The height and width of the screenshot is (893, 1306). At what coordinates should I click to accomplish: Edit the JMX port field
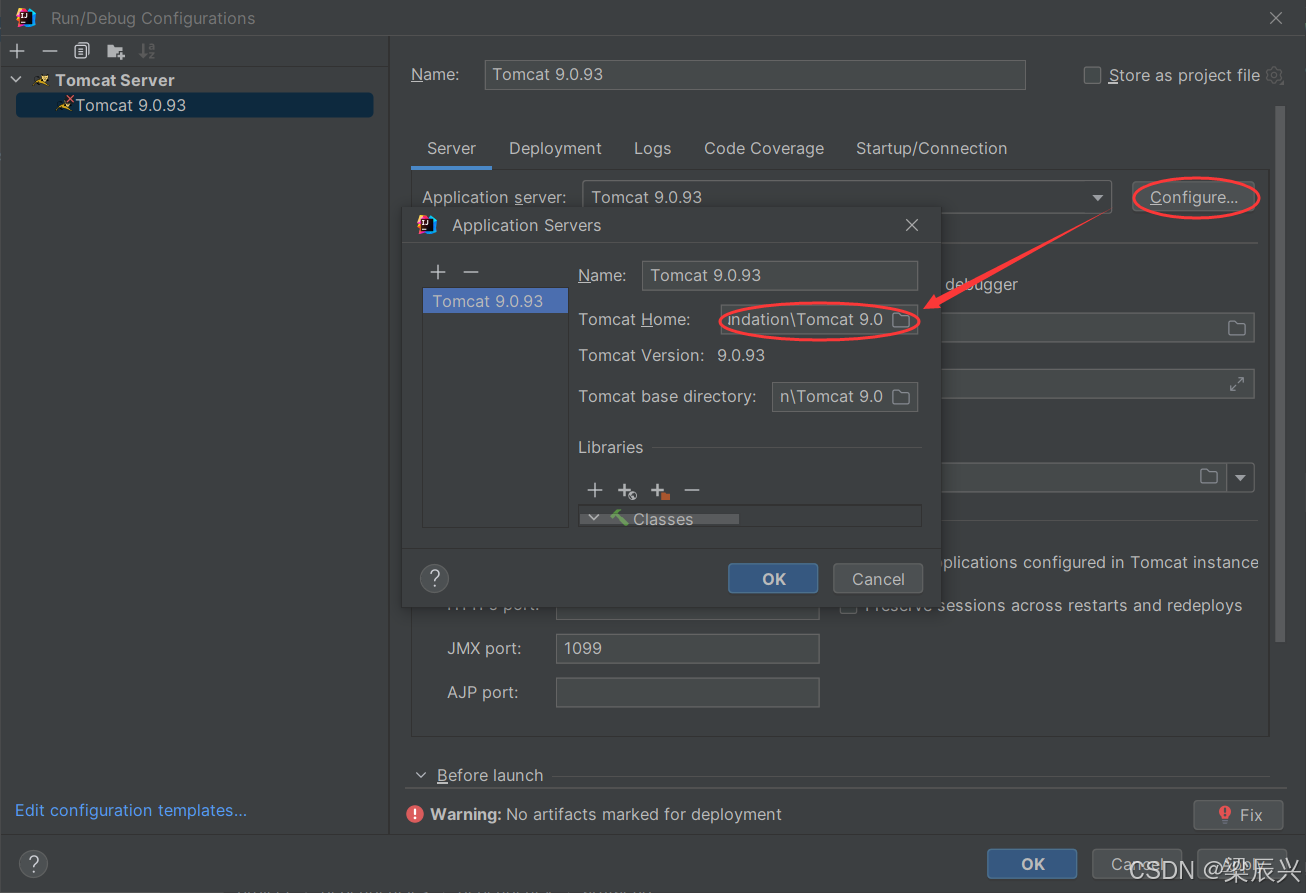687,648
